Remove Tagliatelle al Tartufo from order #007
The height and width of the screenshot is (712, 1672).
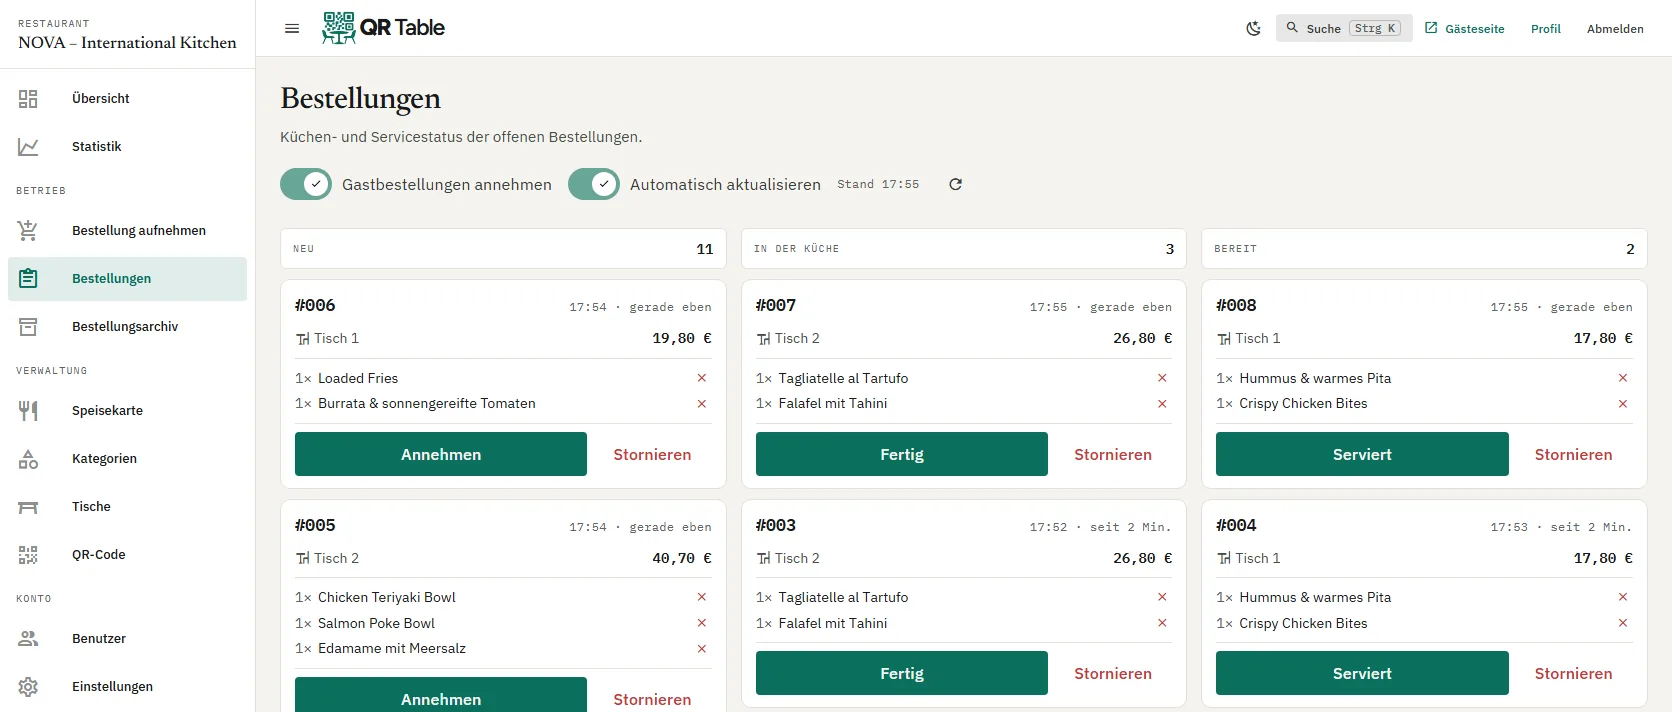tap(1162, 378)
